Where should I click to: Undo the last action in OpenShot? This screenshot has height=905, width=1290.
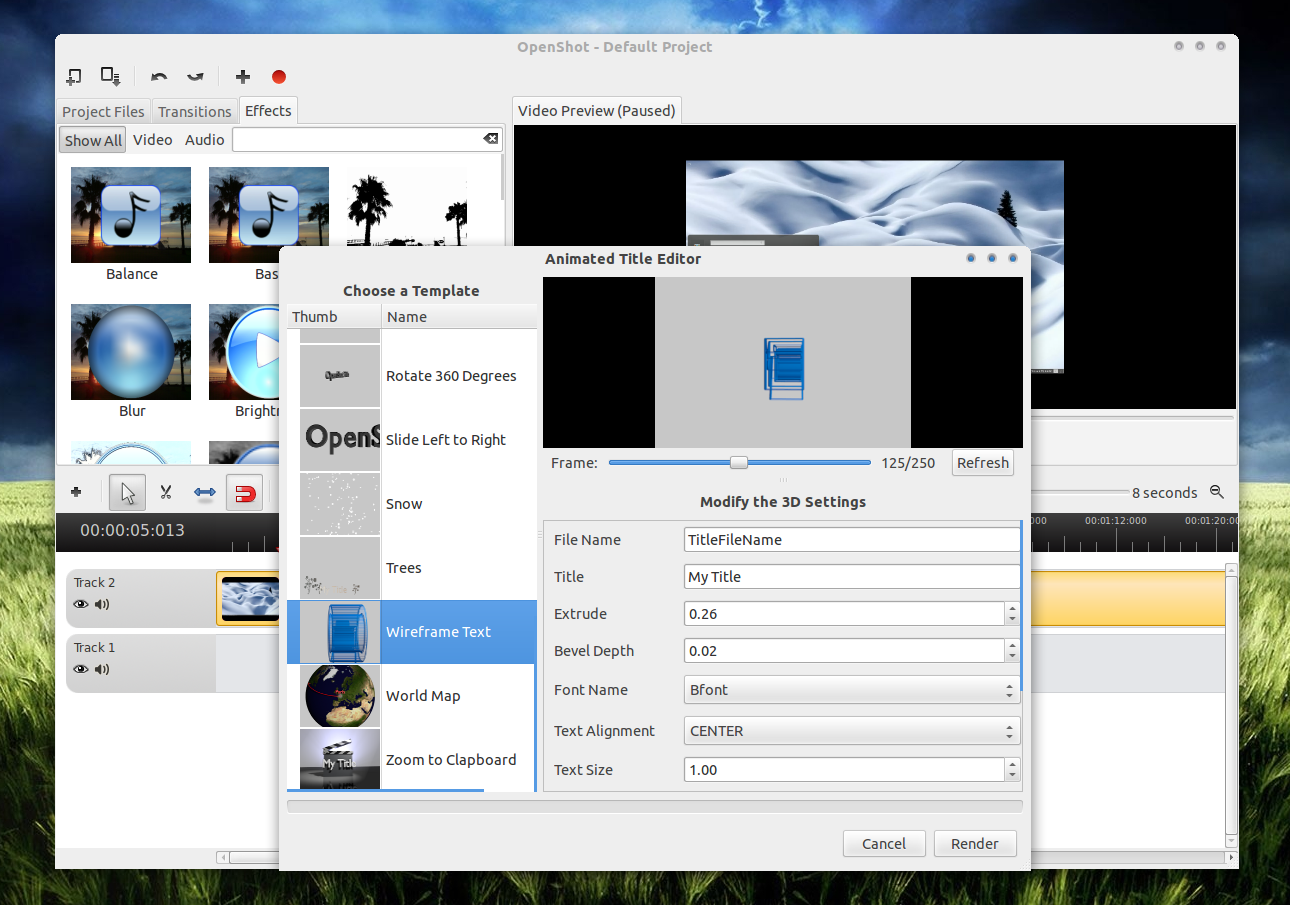(x=159, y=77)
